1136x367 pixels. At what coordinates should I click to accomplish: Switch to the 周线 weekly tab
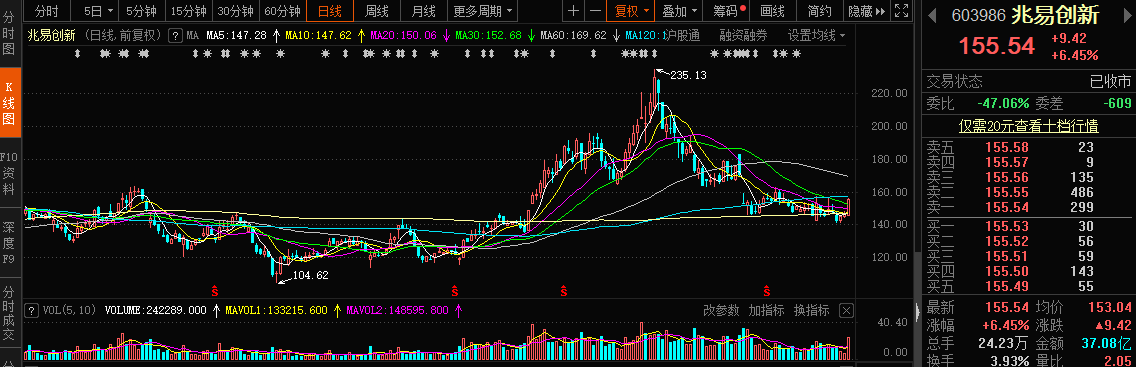coord(377,11)
